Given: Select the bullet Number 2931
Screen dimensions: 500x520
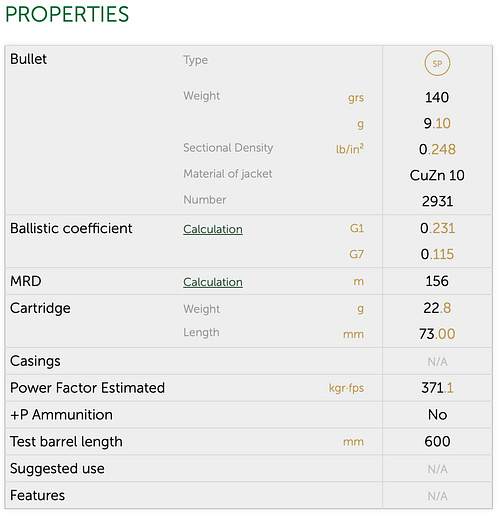Looking at the screenshot, I should pyautogui.click(x=437, y=201).
